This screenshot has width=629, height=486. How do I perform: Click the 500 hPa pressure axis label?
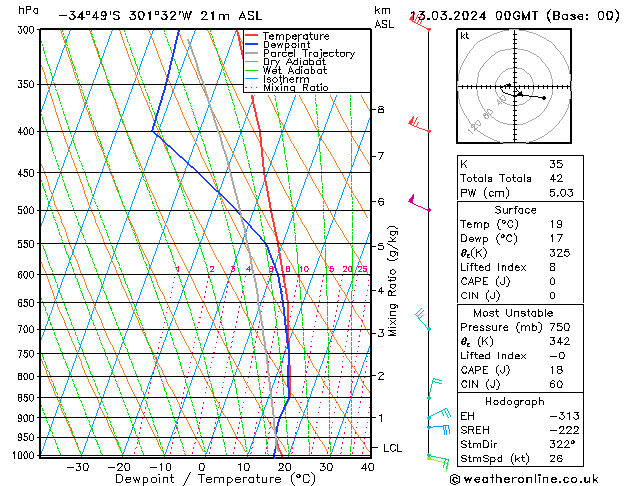point(27,211)
